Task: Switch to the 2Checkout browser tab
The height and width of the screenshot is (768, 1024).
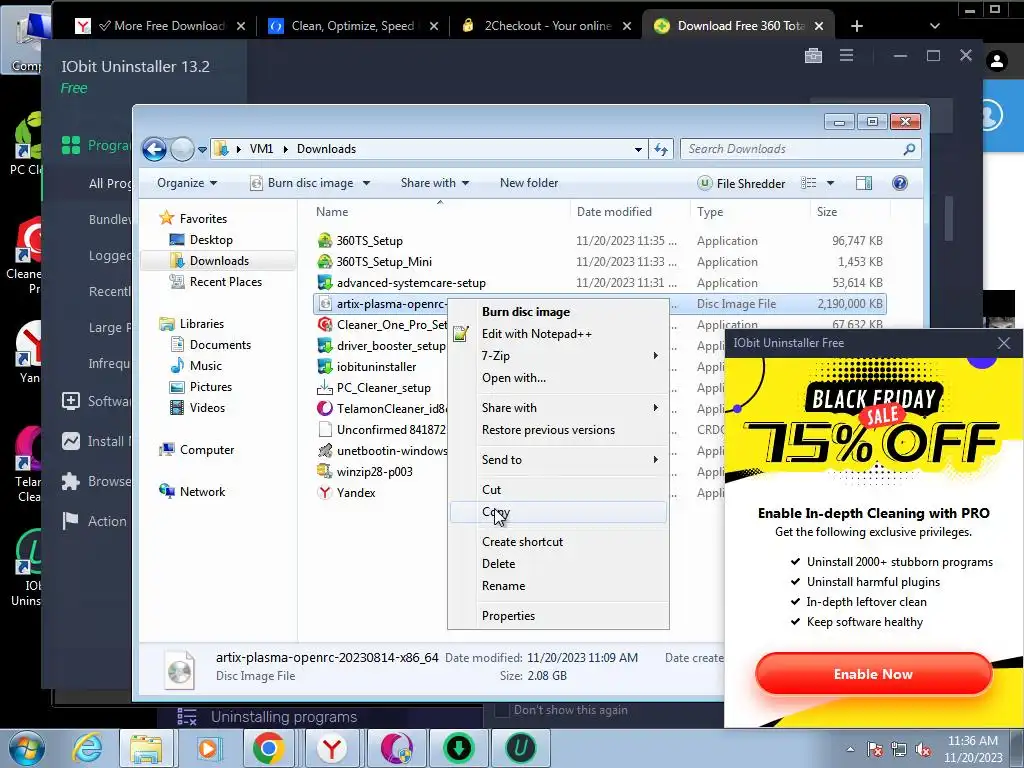Action: (547, 26)
